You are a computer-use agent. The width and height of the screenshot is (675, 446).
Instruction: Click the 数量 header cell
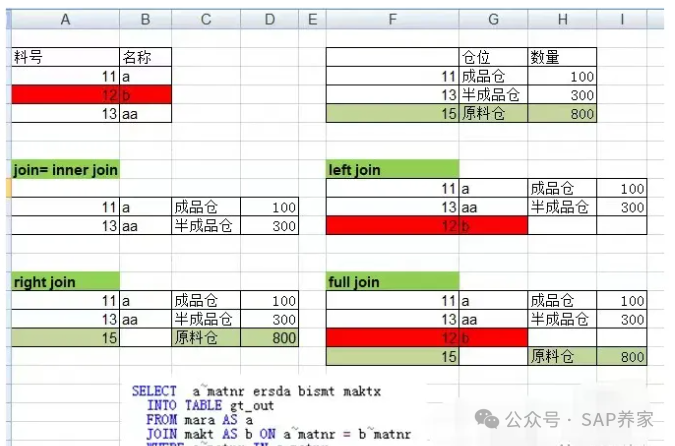(562, 57)
